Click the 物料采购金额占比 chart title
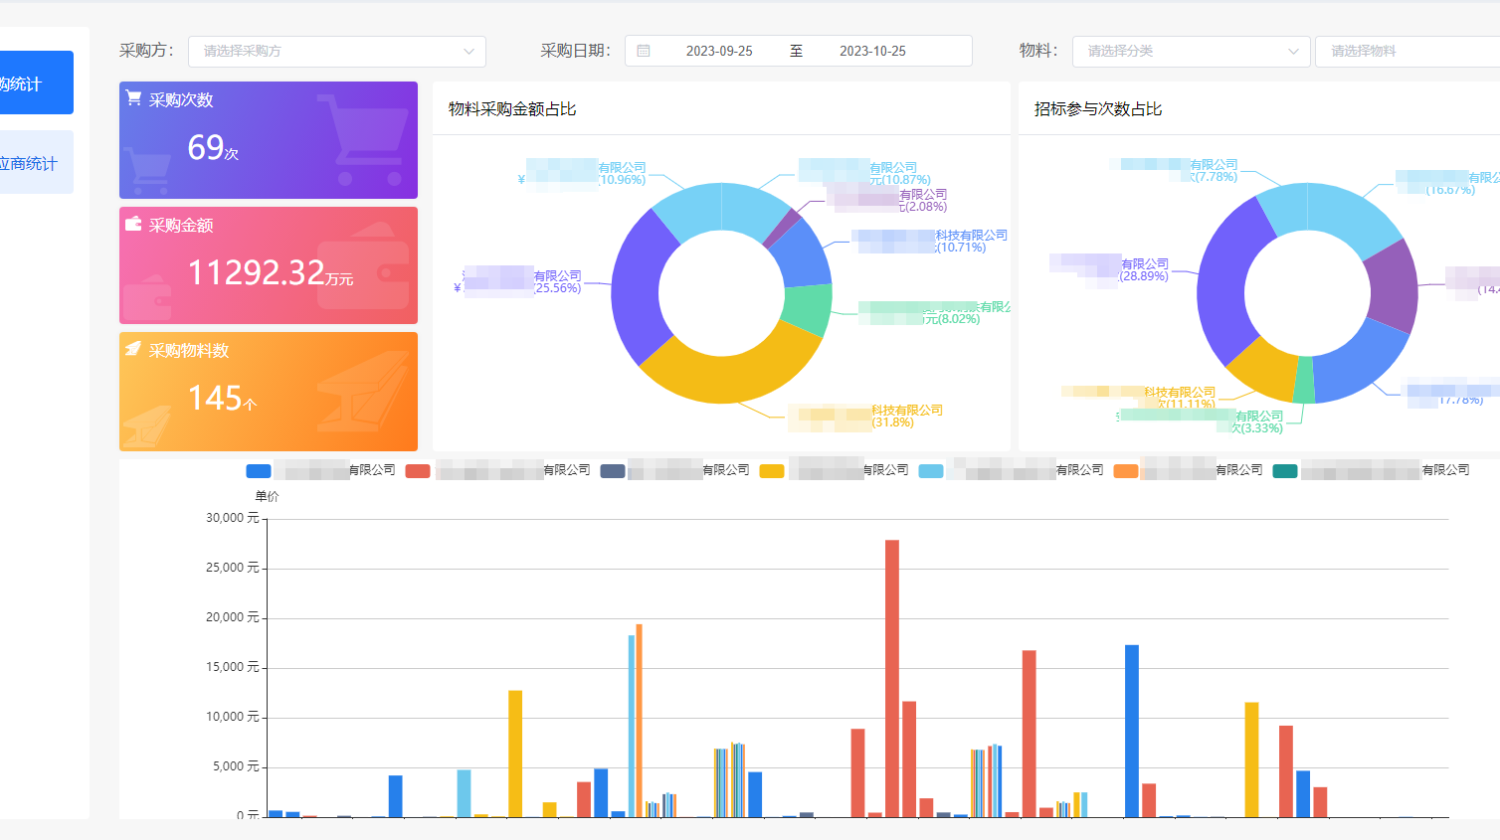The height and width of the screenshot is (840, 1500). [x=512, y=109]
